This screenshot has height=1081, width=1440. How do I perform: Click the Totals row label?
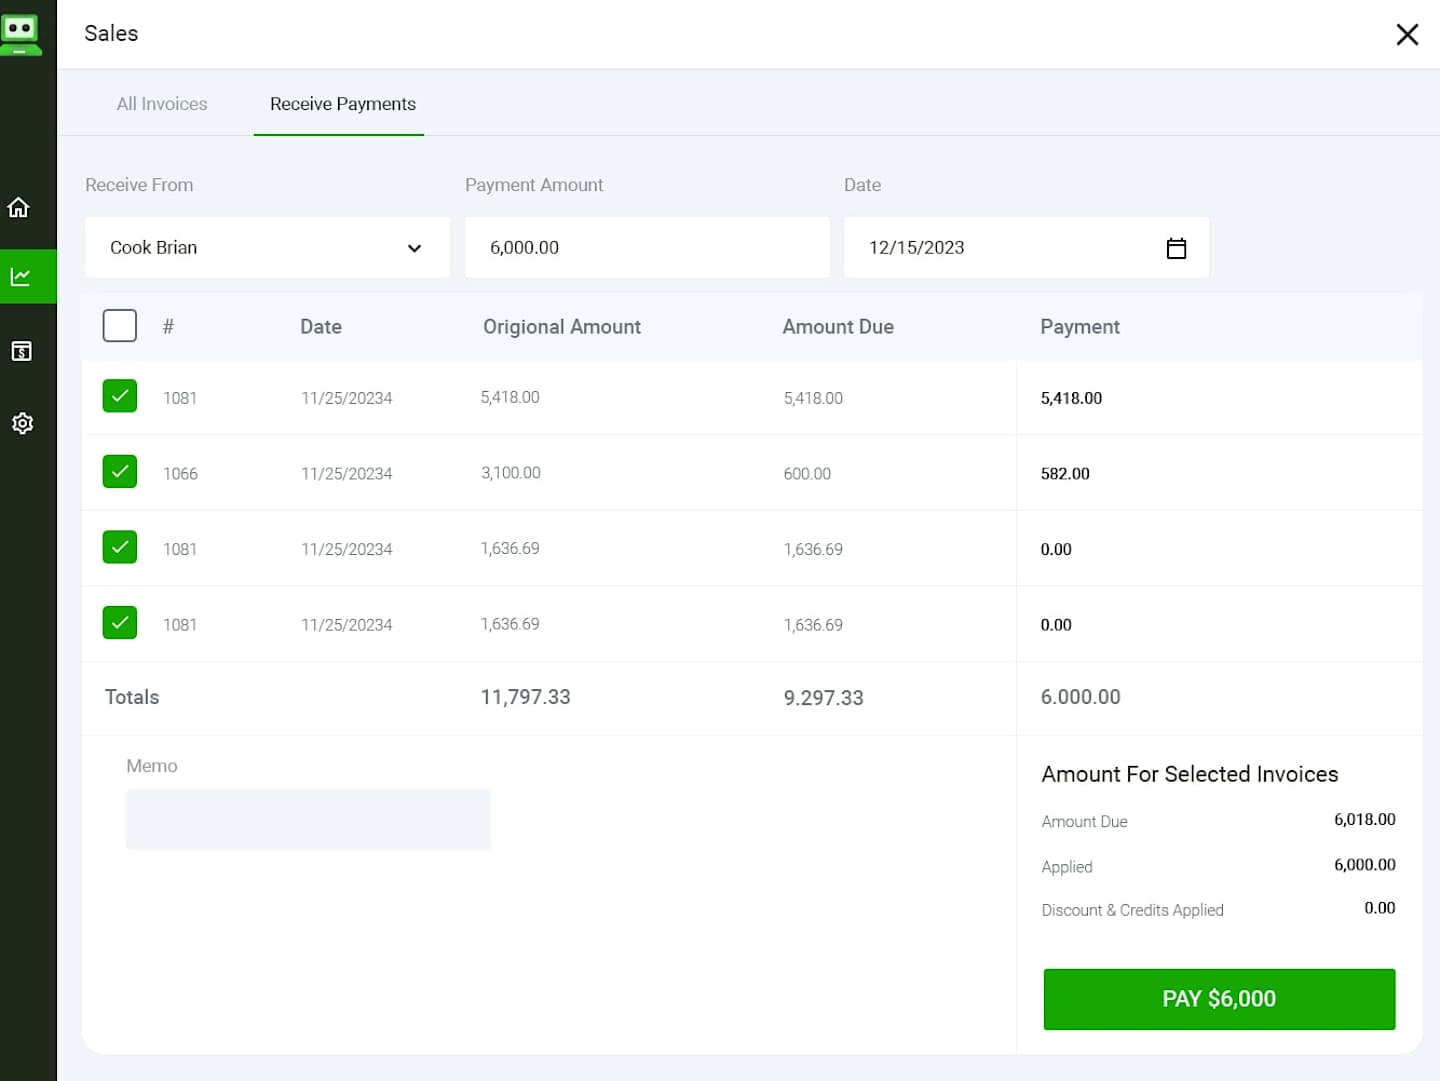132,697
